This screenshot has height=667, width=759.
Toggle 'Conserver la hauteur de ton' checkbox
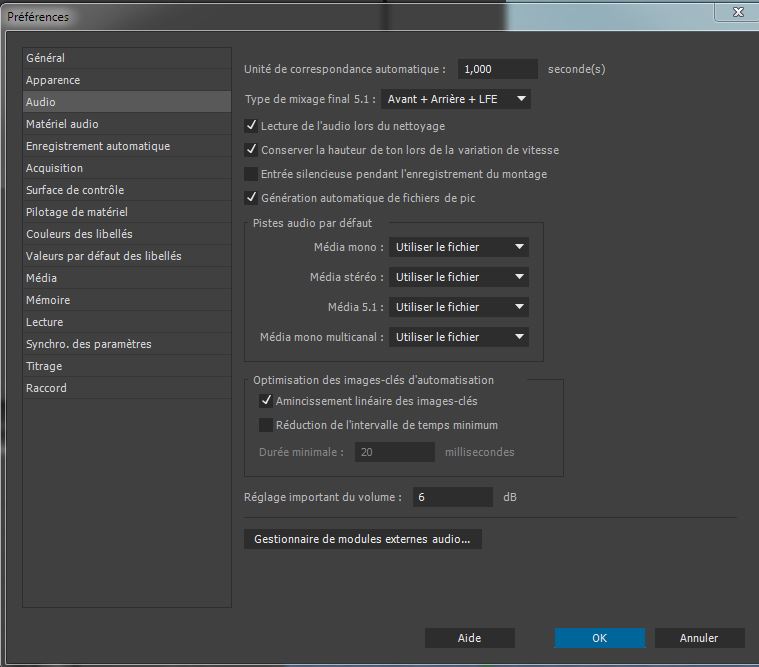pyautogui.click(x=252, y=150)
